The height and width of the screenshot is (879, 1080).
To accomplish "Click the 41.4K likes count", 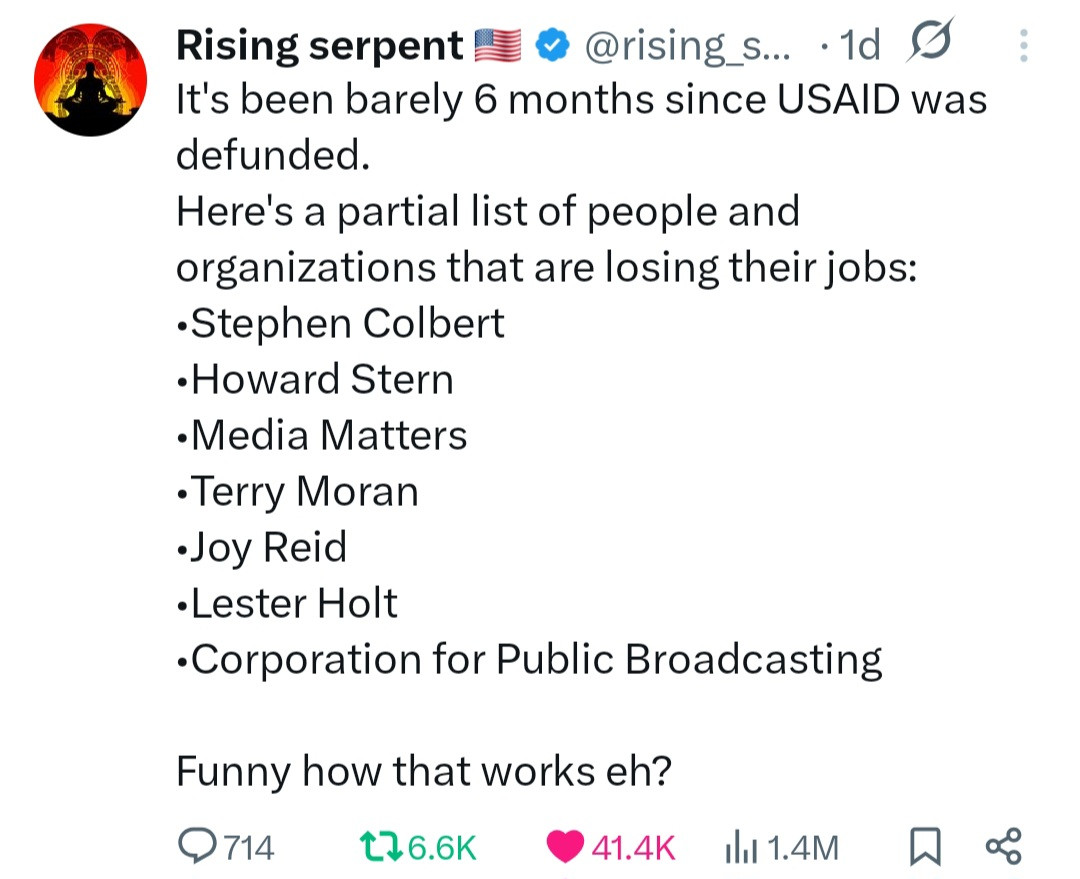I will [634, 848].
